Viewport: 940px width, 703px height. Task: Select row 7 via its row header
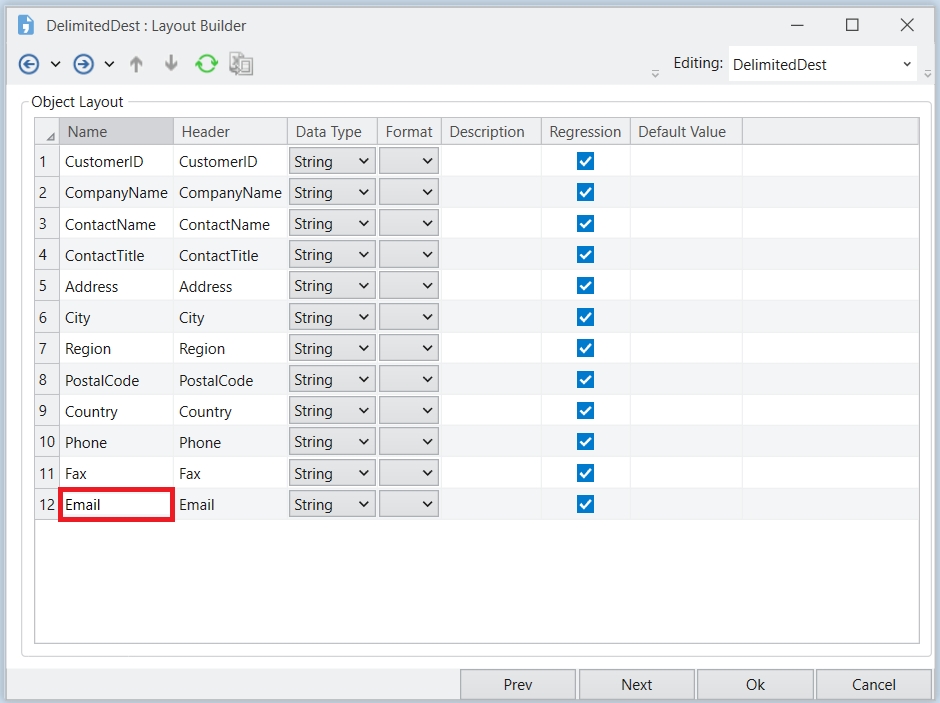coord(44,349)
